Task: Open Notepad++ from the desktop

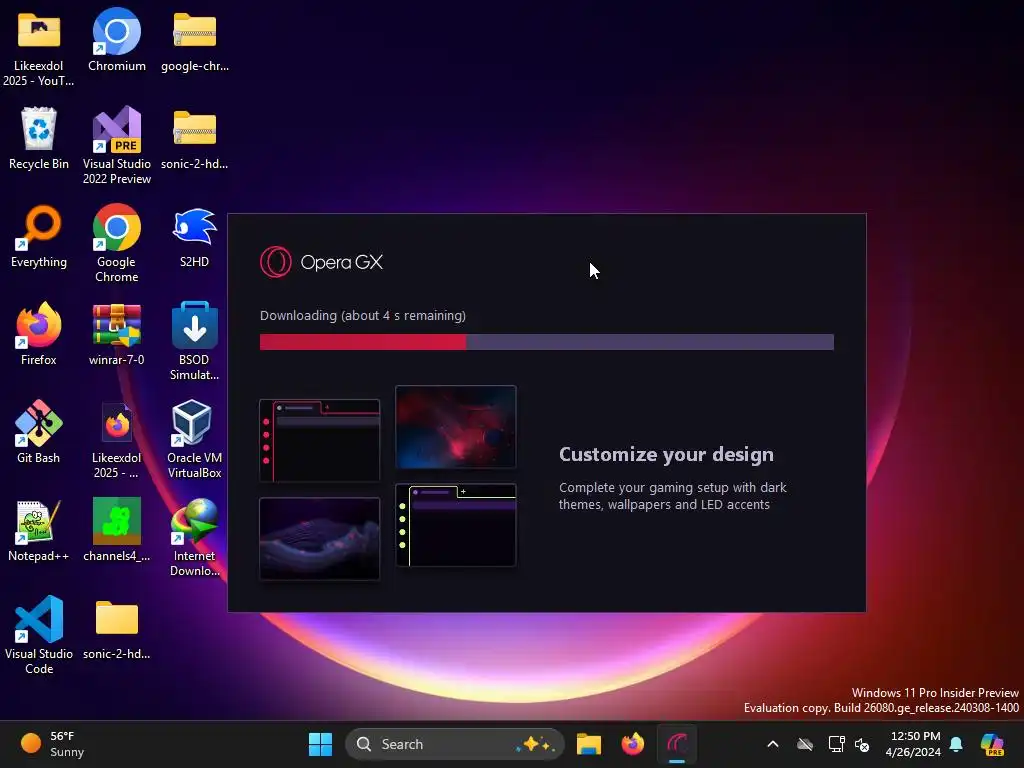Action: pos(39,530)
